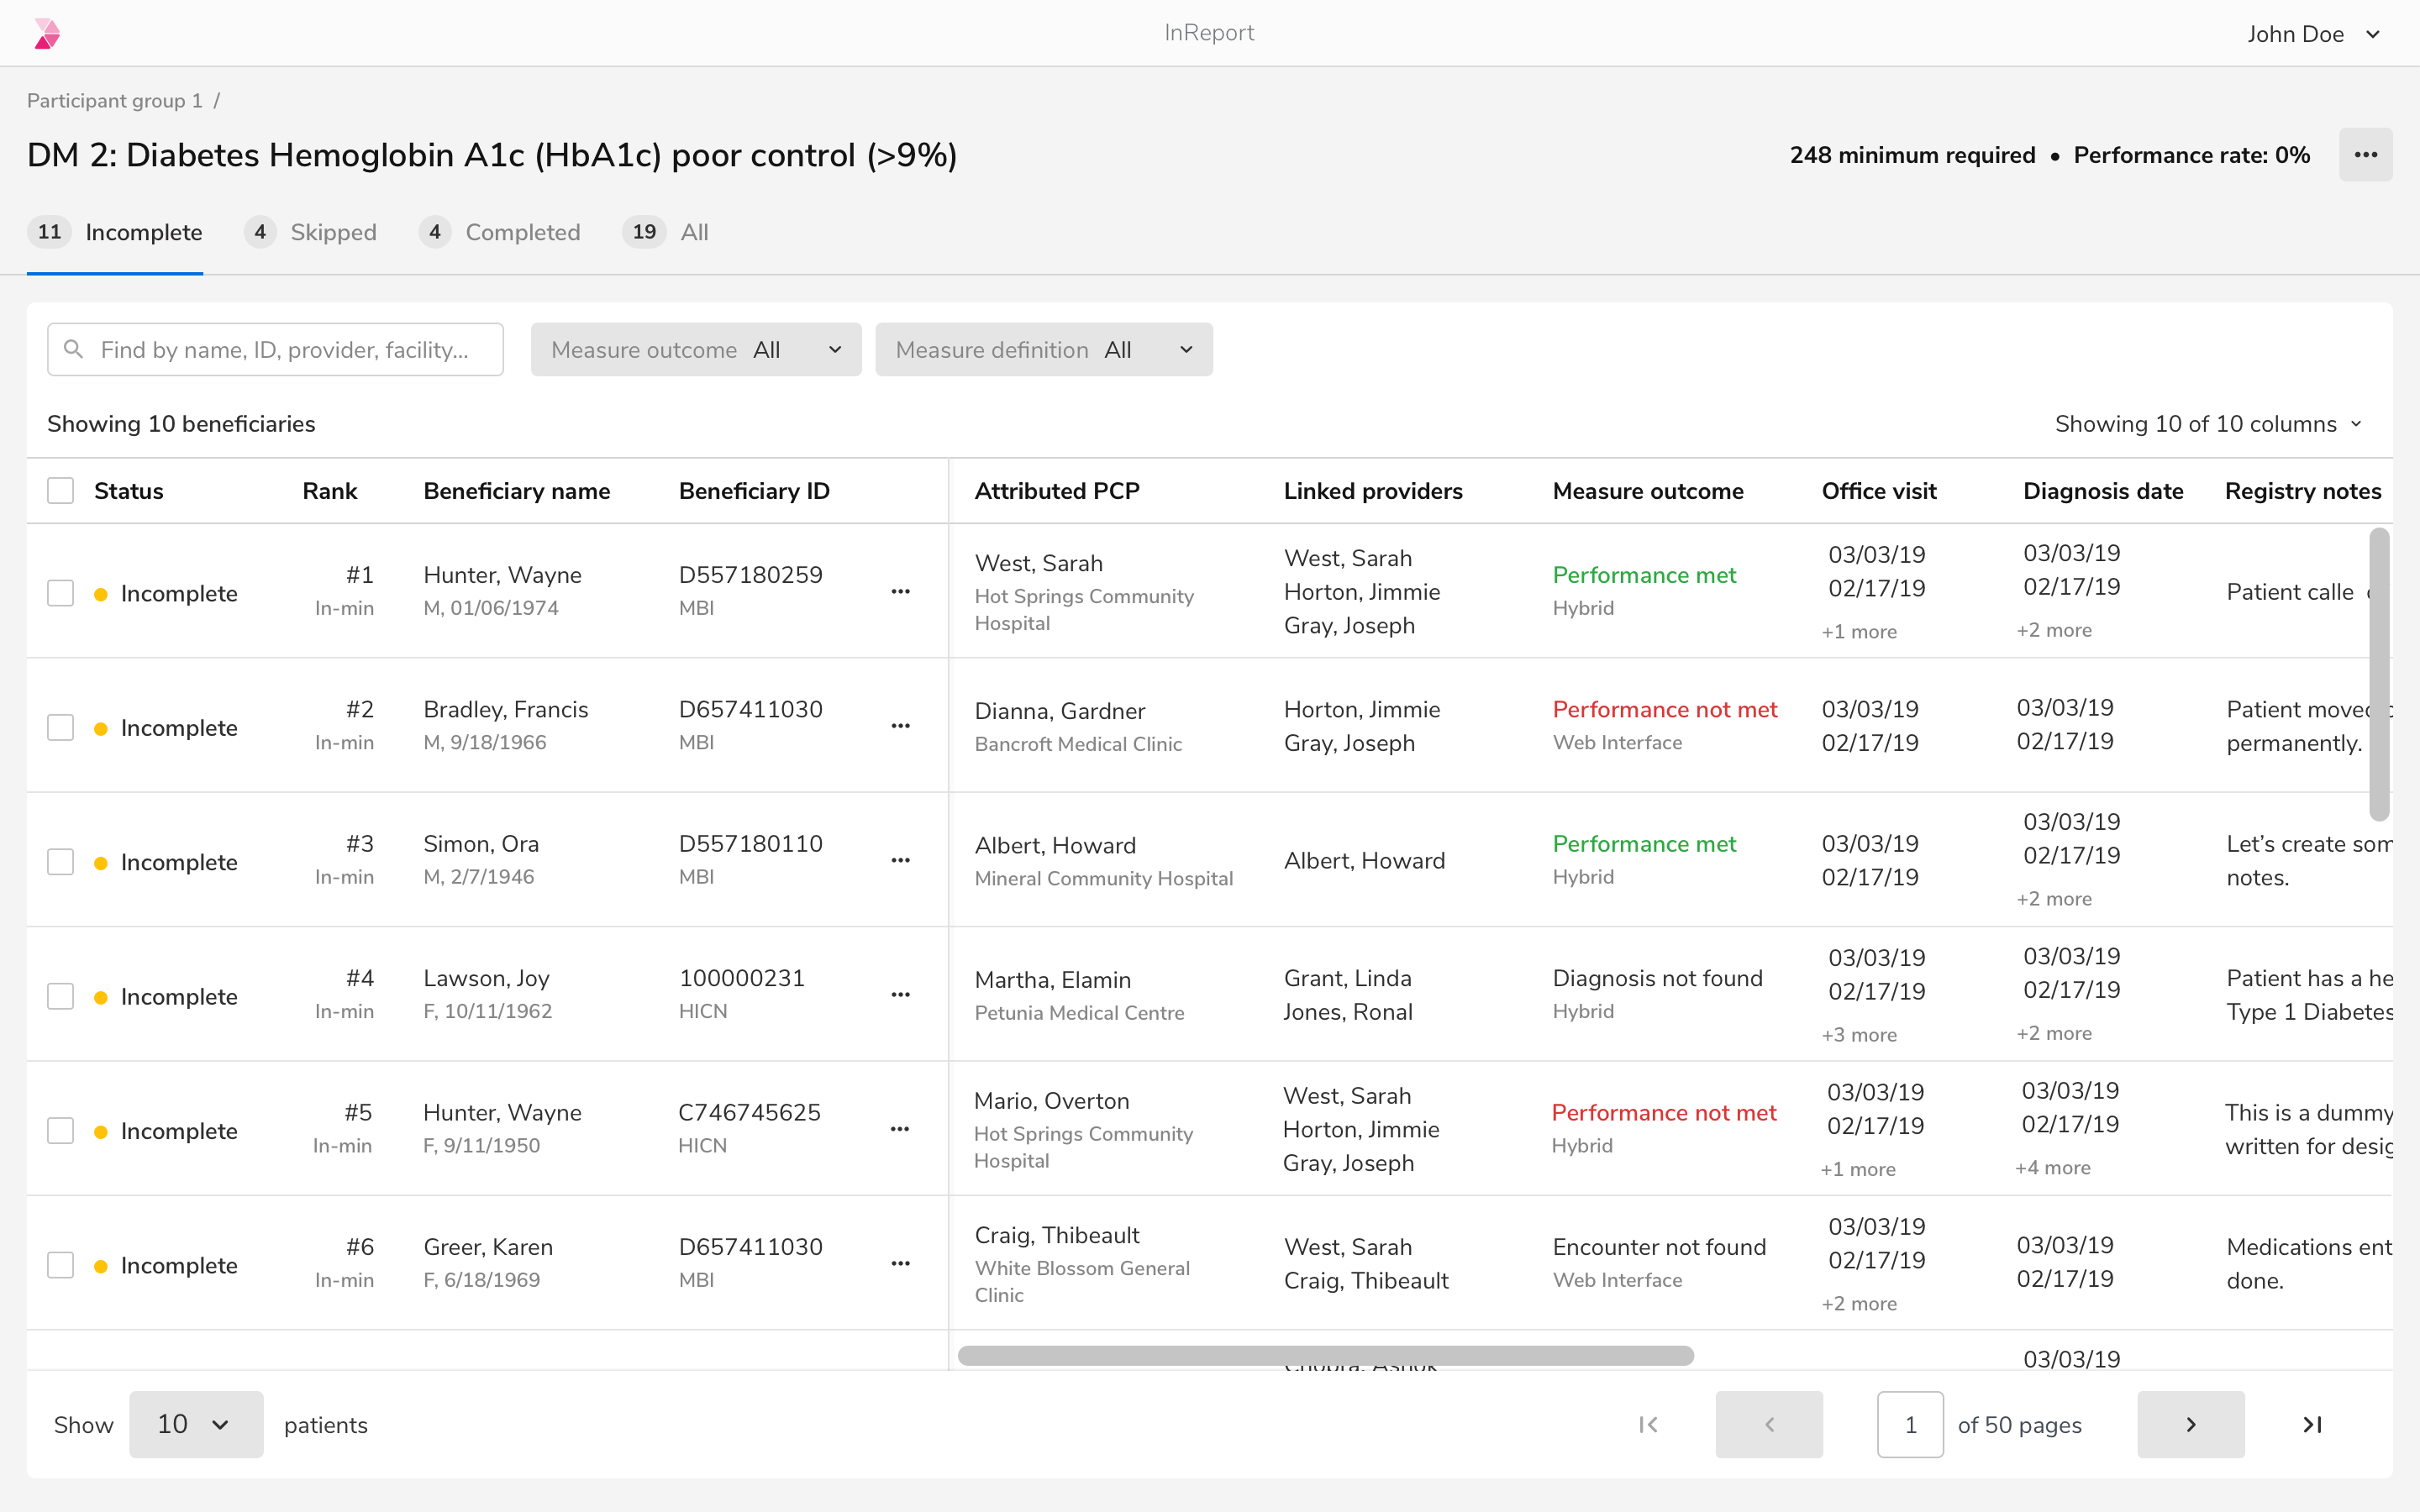Select the checkbox for Greer, Karen

61,1265
